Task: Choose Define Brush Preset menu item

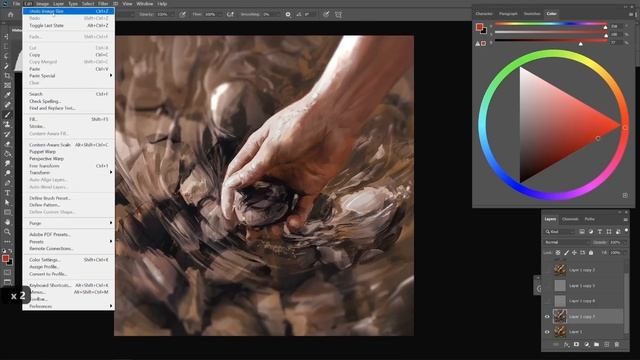Action: 69,198
